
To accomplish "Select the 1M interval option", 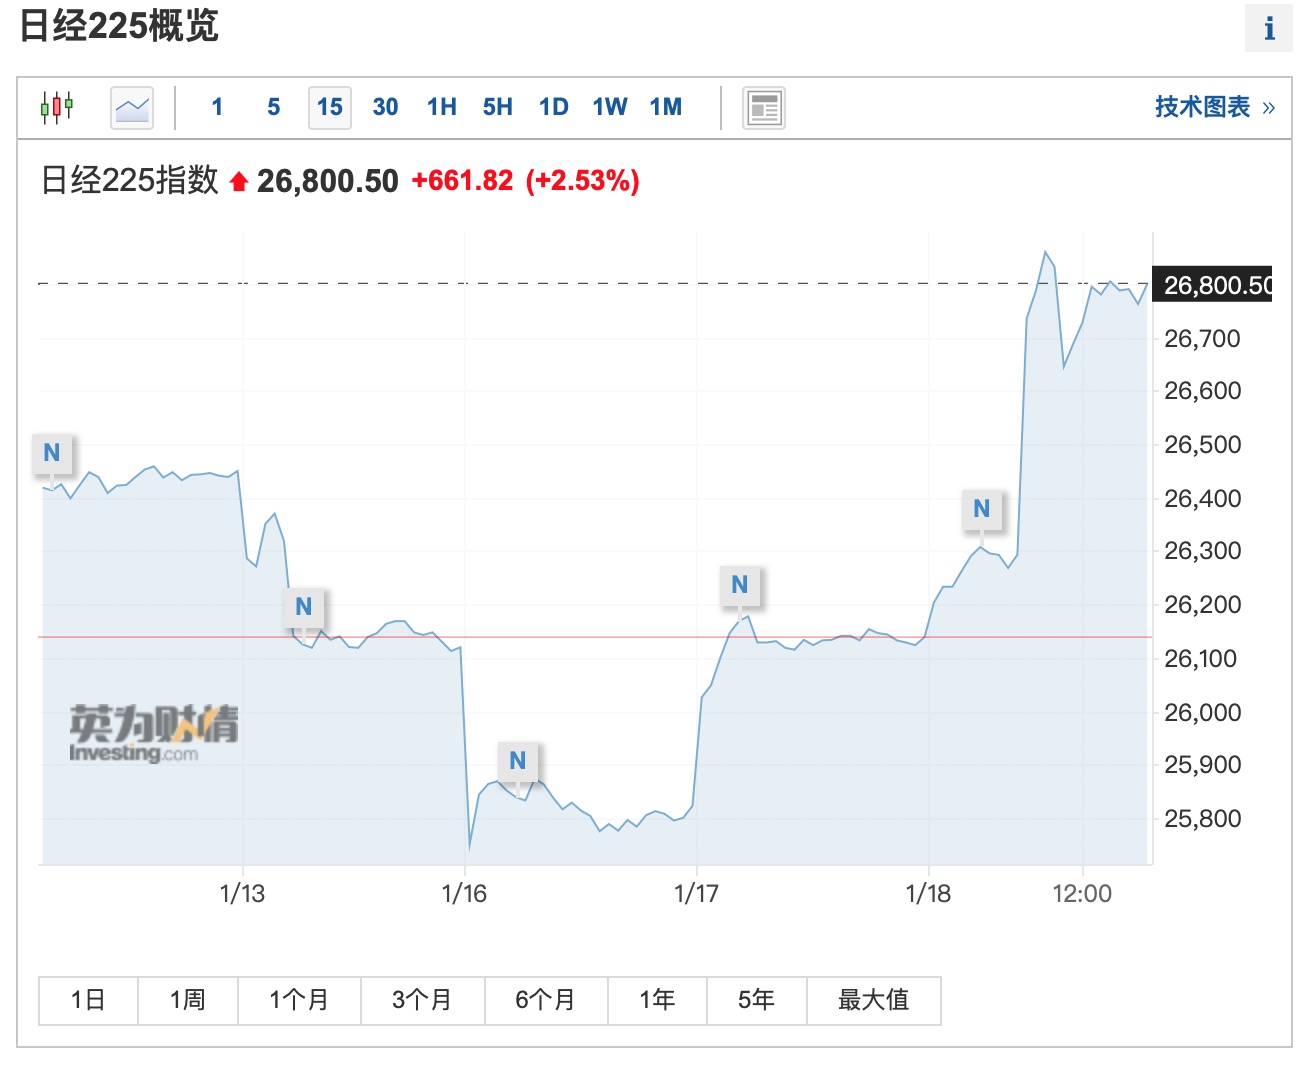I will pos(665,107).
